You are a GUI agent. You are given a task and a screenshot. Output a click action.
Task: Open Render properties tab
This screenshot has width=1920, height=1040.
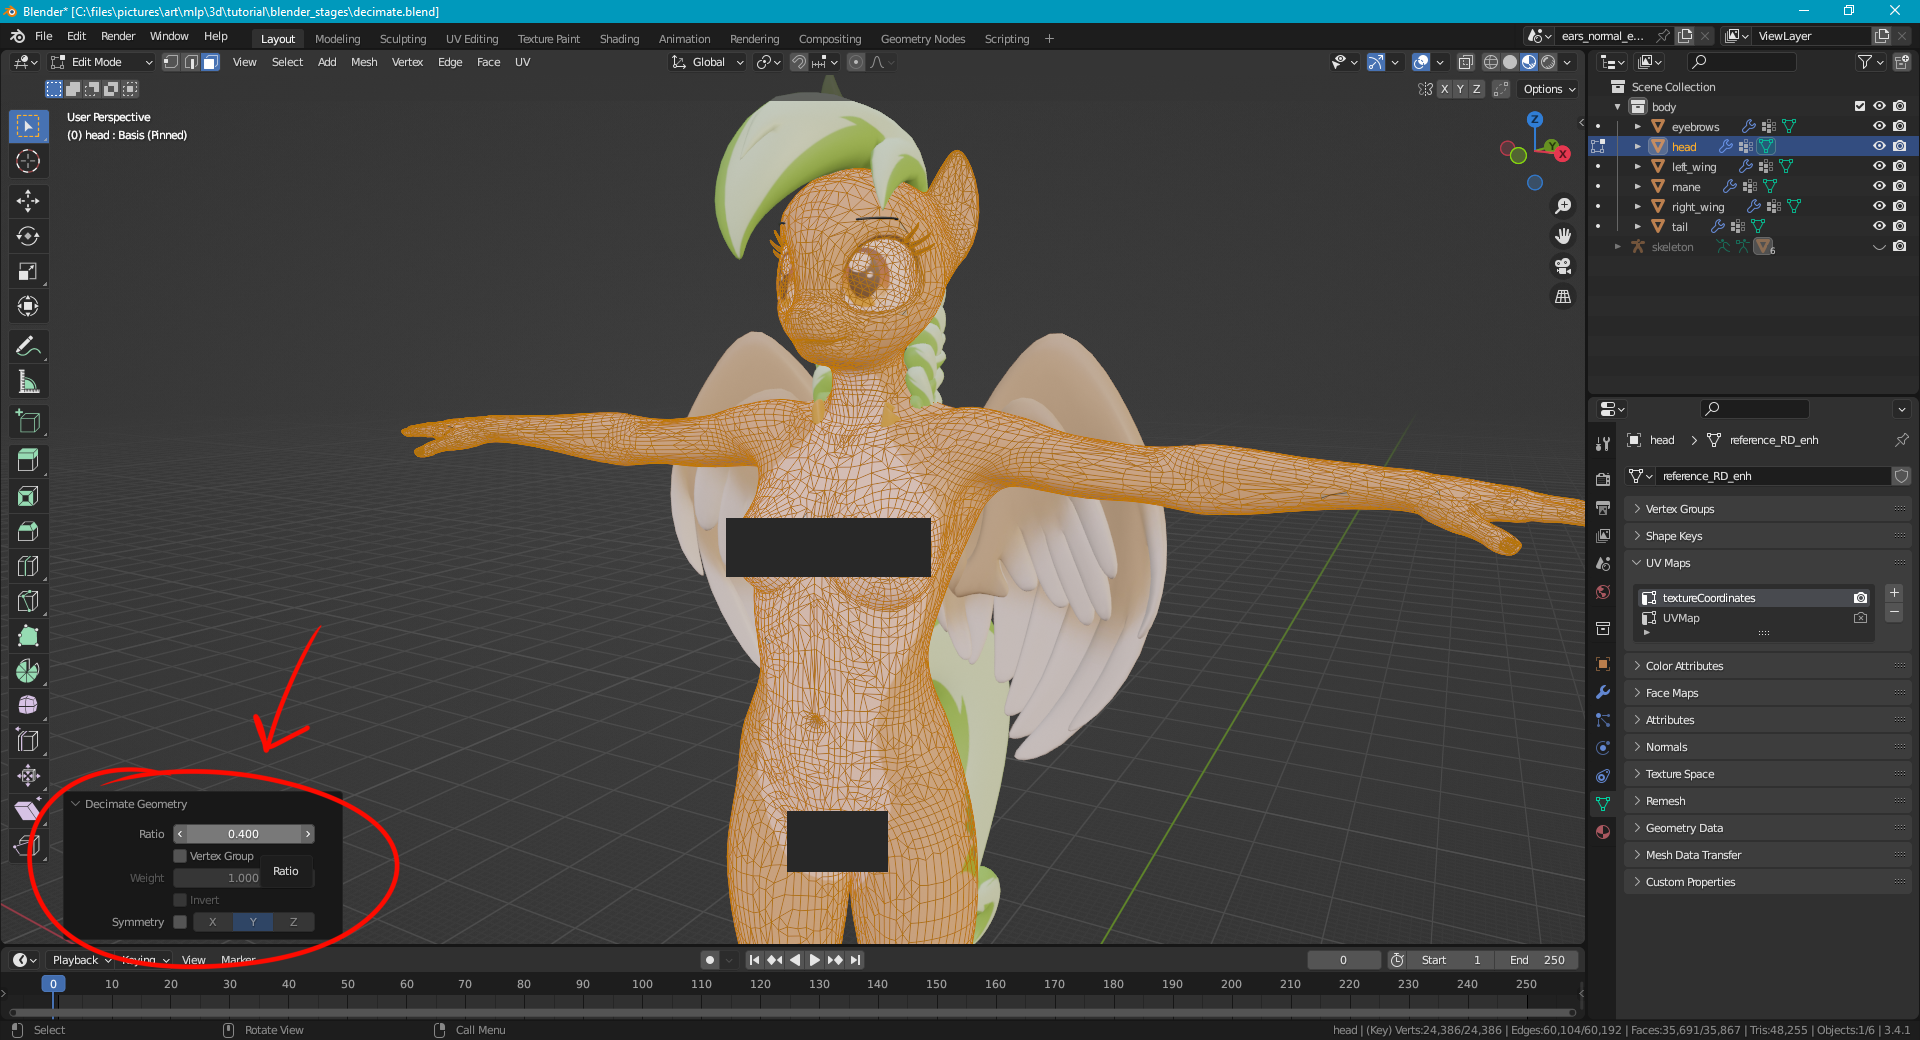(x=1603, y=480)
